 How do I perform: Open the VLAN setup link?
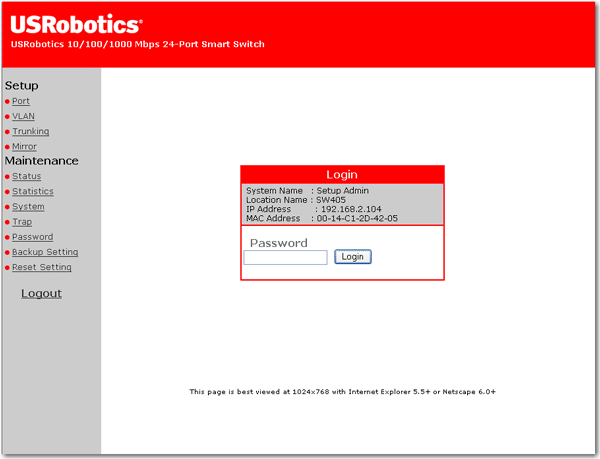23,116
